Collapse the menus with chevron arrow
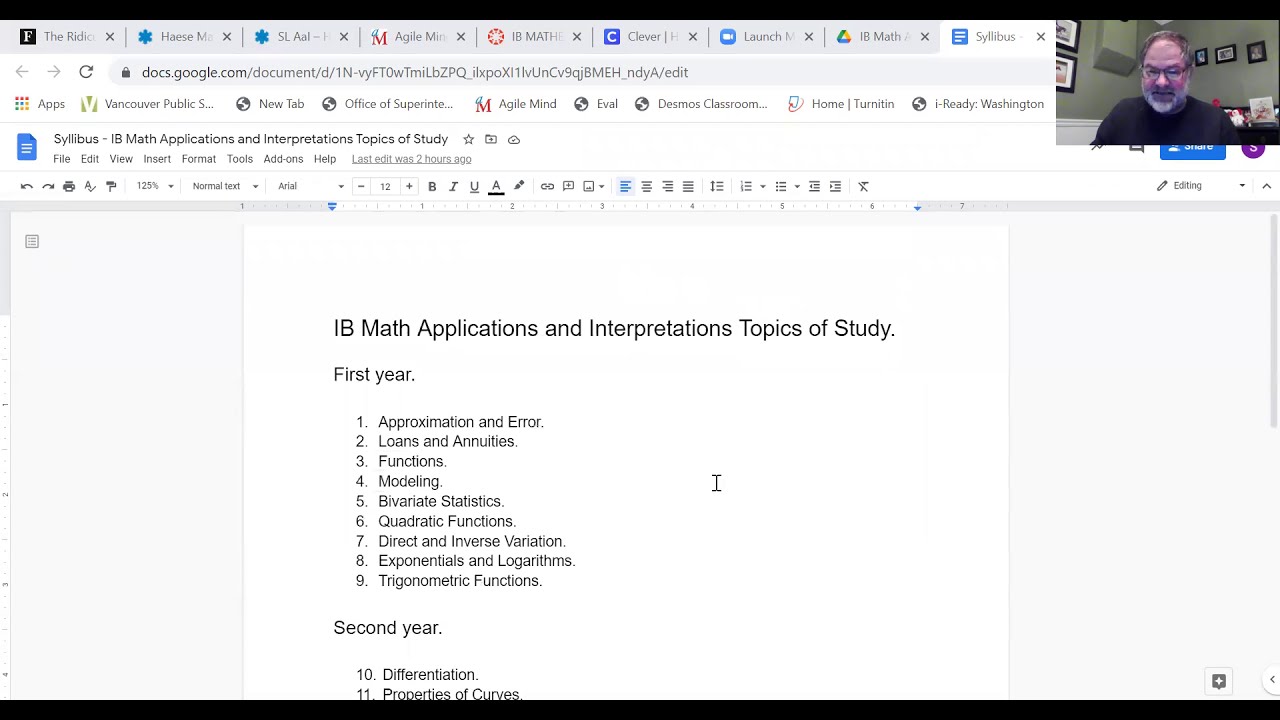1280x720 pixels. point(1266,186)
